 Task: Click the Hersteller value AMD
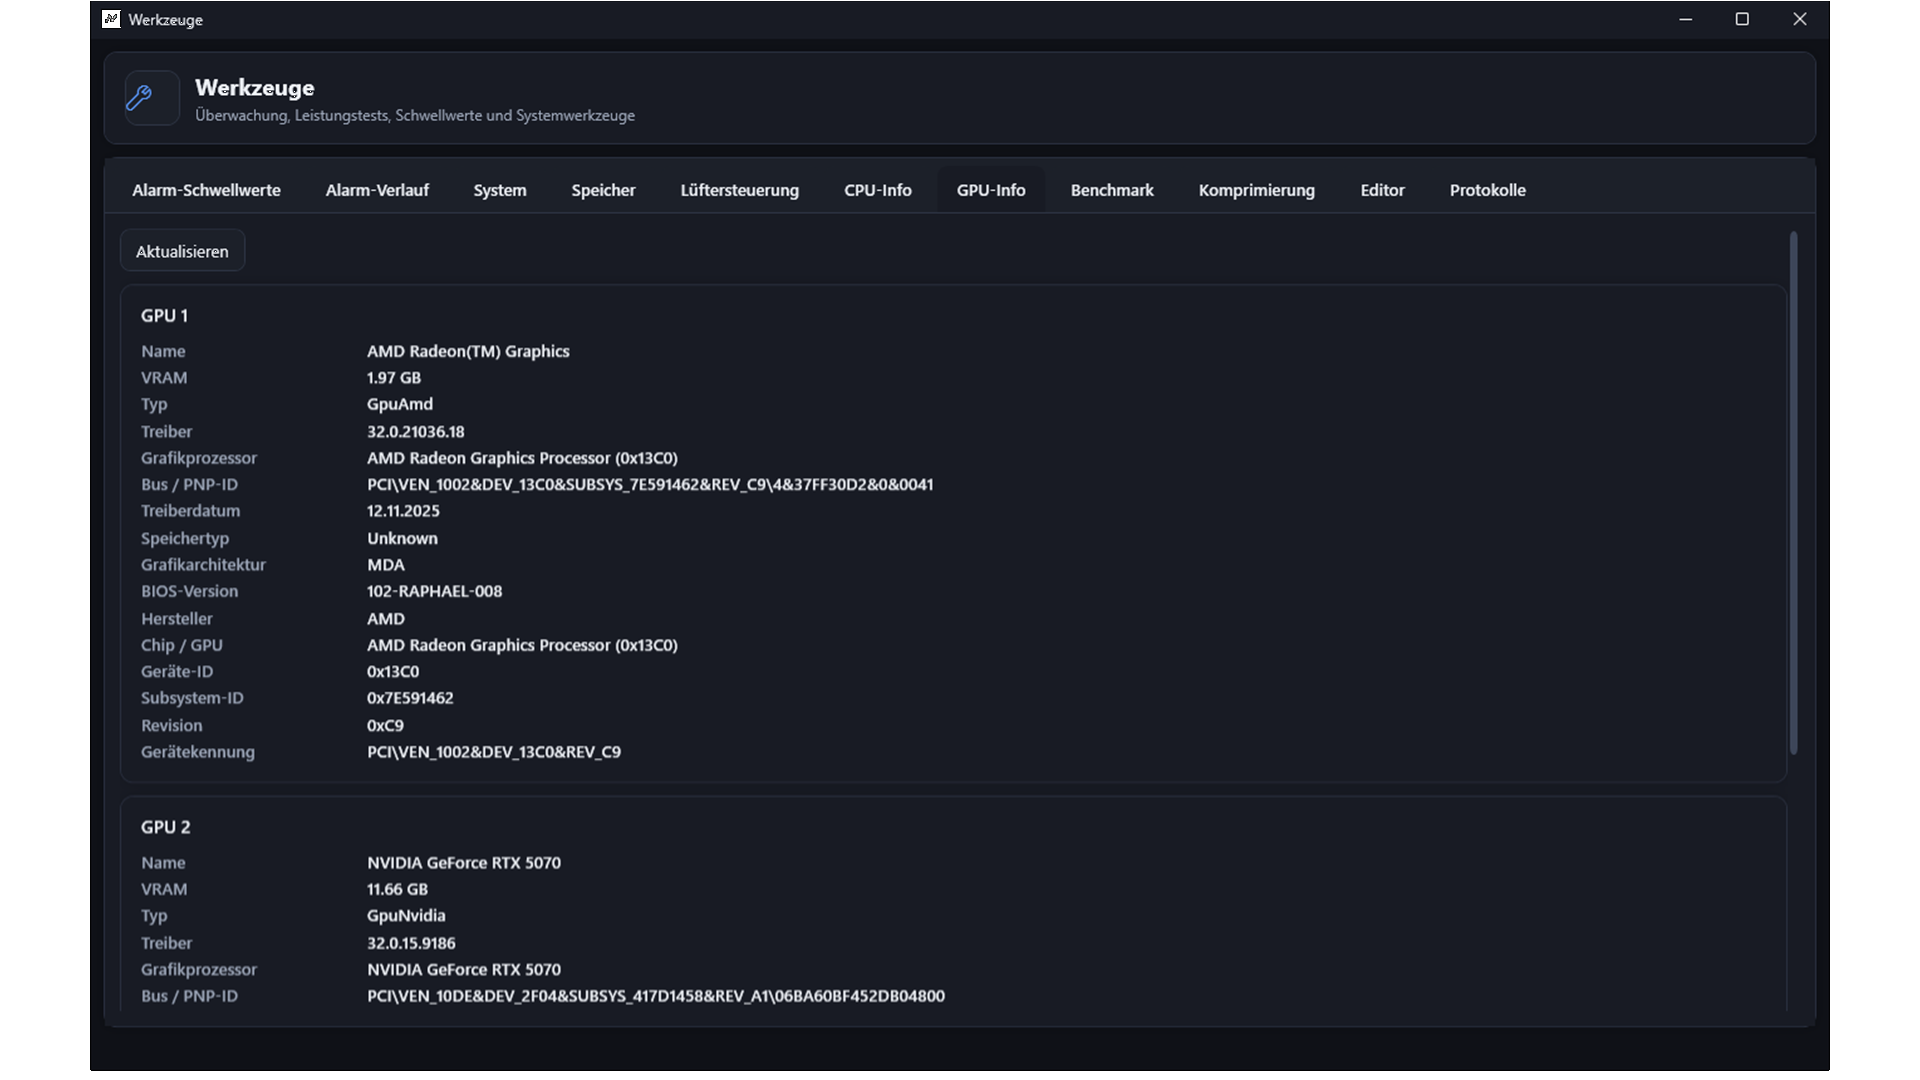(x=386, y=619)
